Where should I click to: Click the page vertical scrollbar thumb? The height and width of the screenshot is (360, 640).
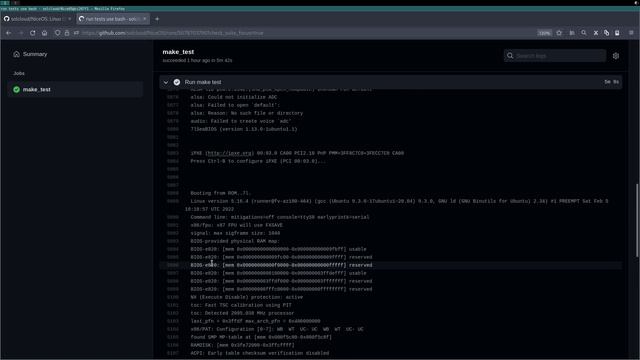637,220
